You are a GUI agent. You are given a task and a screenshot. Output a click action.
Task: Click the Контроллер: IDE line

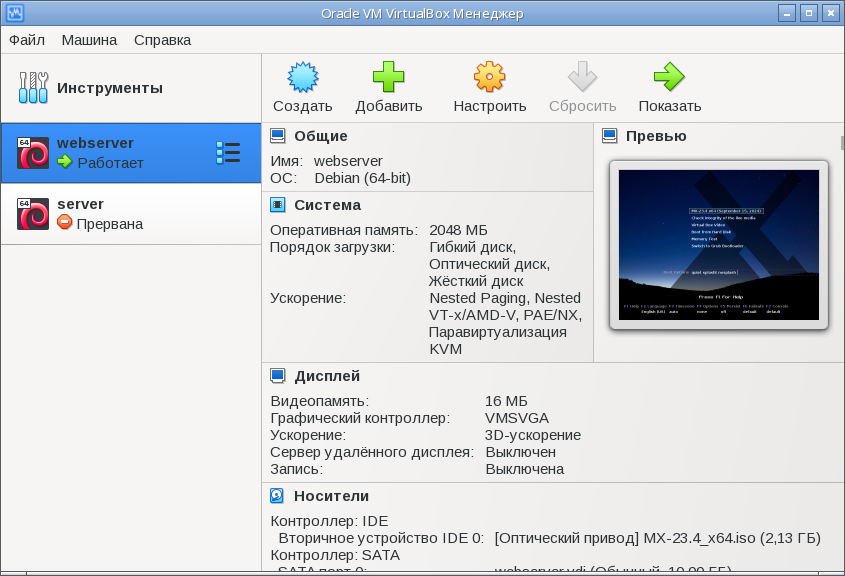click(x=329, y=521)
